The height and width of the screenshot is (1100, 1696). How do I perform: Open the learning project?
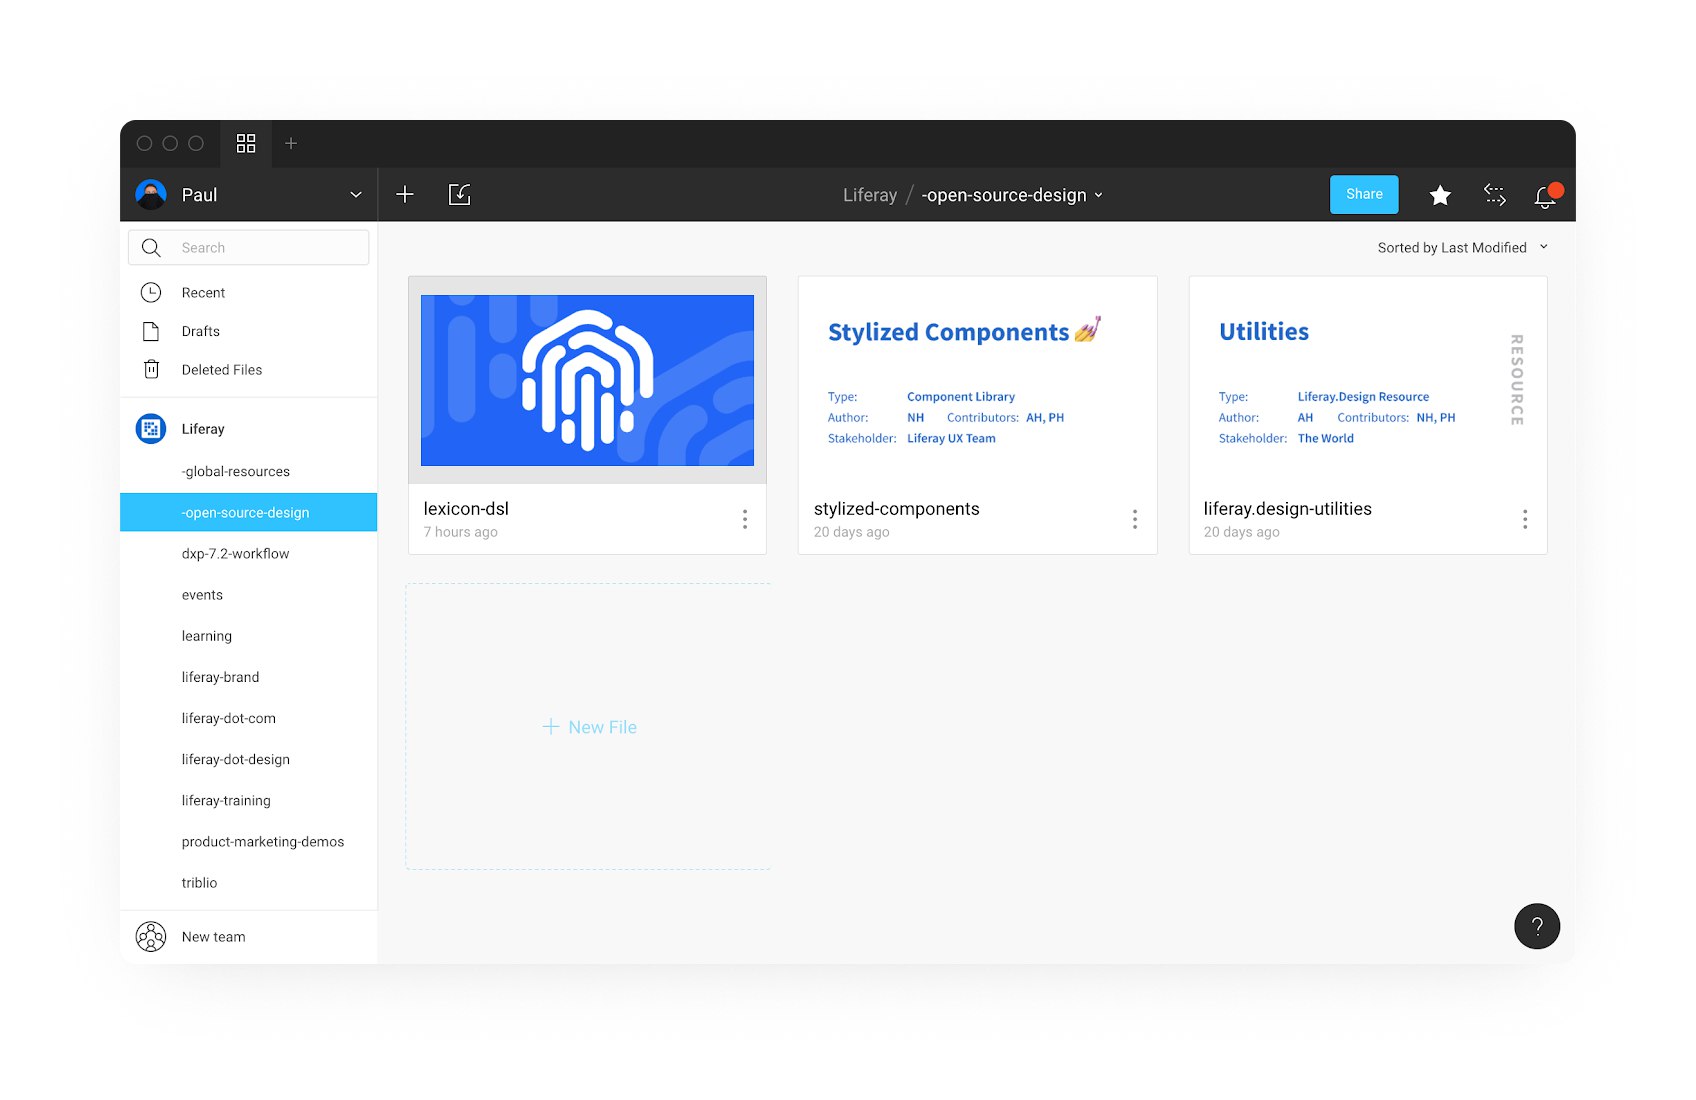click(x=249, y=635)
